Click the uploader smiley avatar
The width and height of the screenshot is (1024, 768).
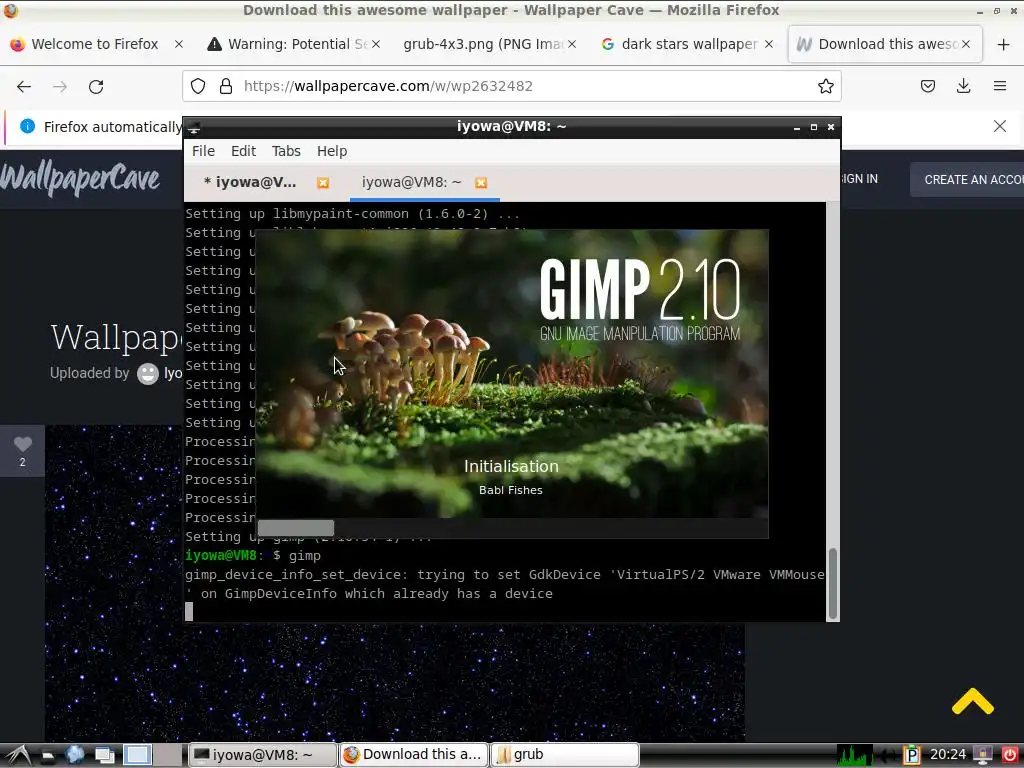(148, 374)
